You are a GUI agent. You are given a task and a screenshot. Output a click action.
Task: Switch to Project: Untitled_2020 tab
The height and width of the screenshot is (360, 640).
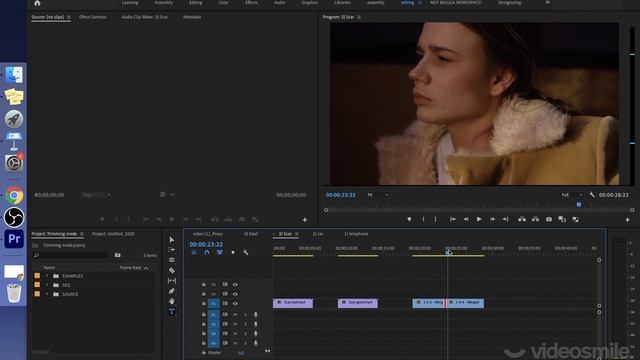pos(113,234)
